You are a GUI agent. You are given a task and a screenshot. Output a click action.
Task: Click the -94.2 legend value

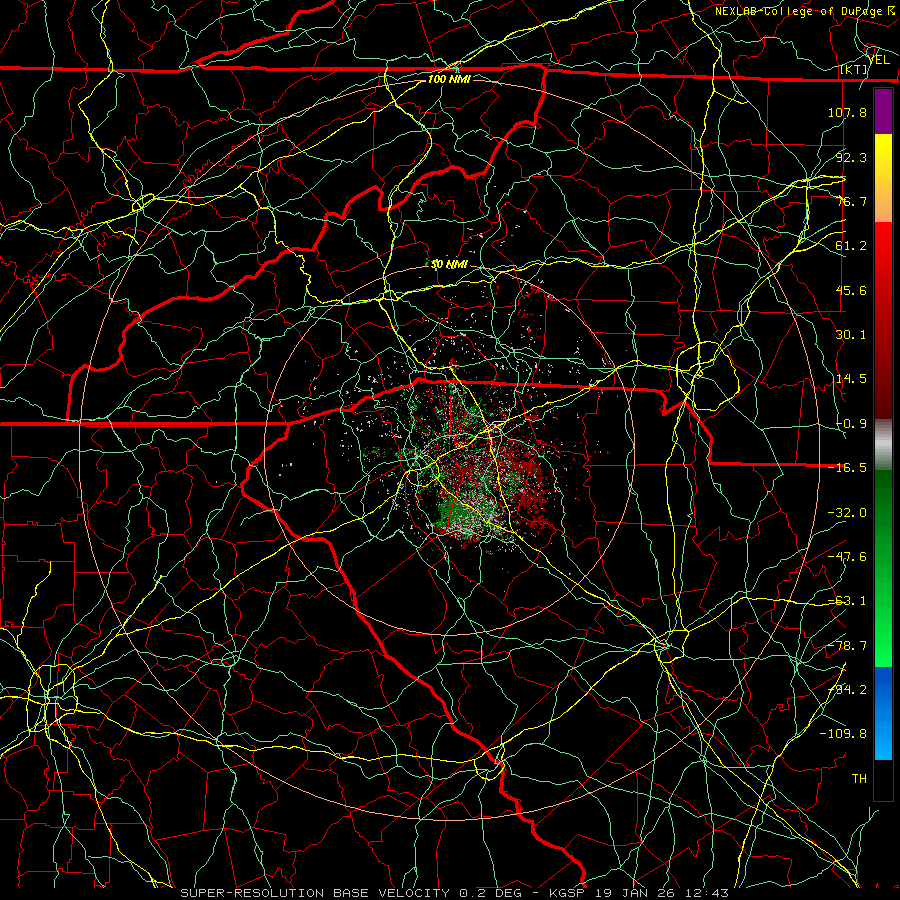[847, 690]
